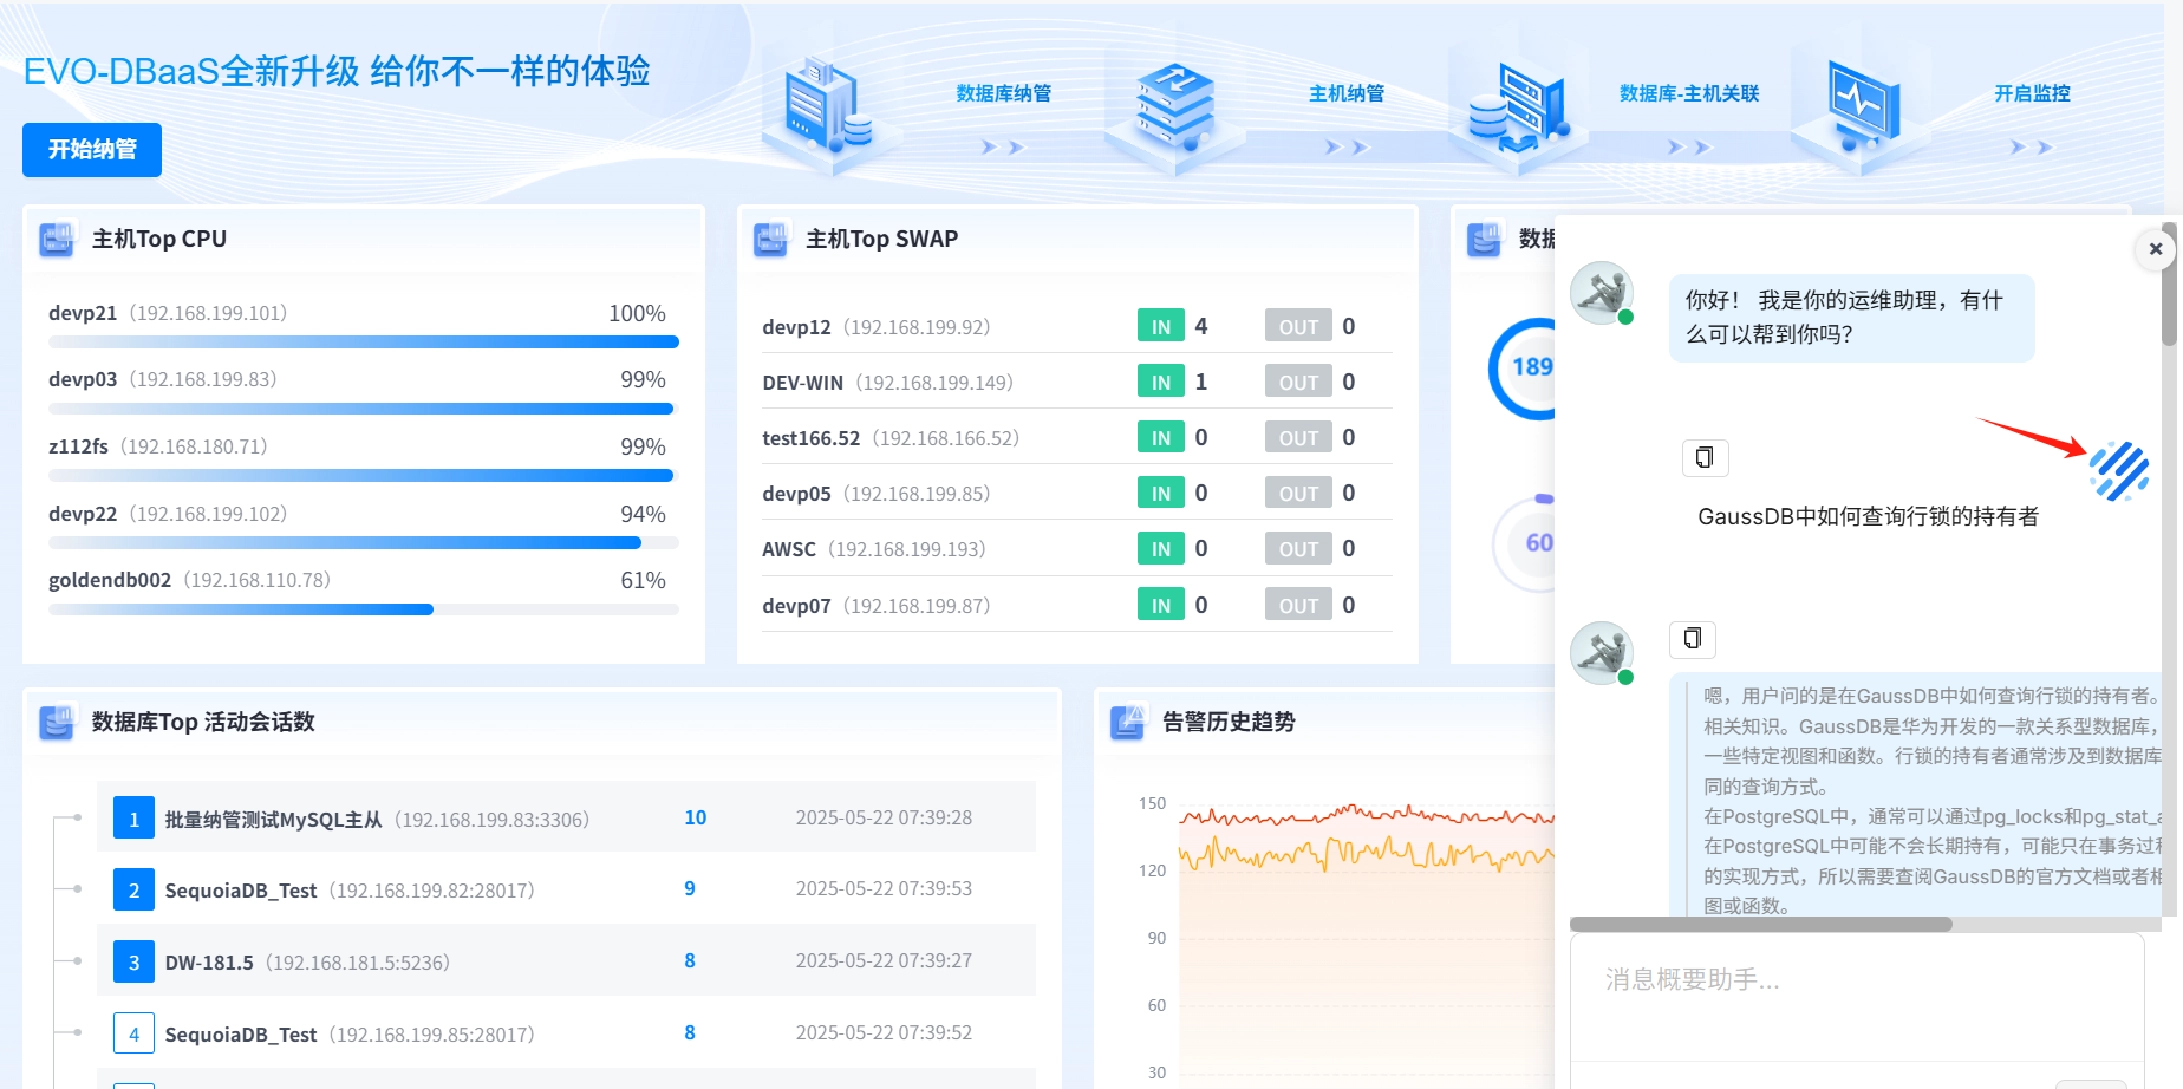Click the 主机Top SWAP panel icon
Image resolution: width=2183 pixels, height=1089 pixels.
pos(771,239)
